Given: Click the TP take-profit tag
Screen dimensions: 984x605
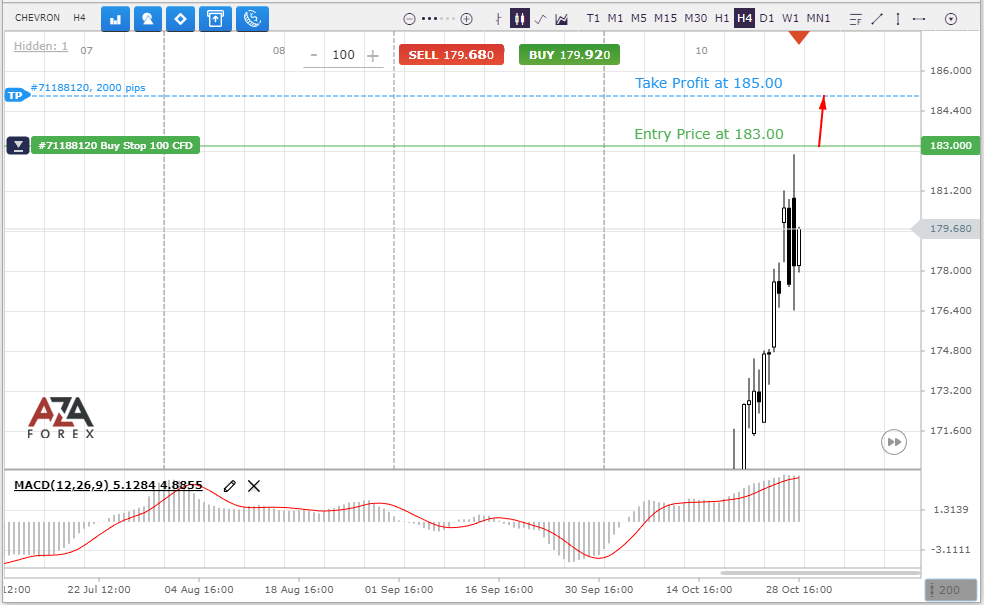Looking at the screenshot, I should 16,95.
